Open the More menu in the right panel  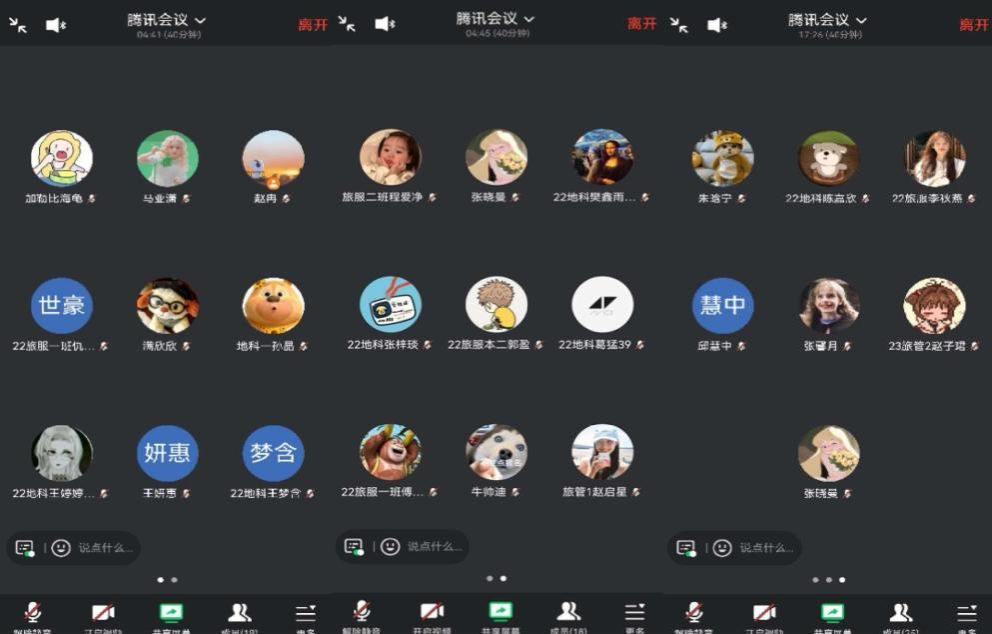[966, 613]
